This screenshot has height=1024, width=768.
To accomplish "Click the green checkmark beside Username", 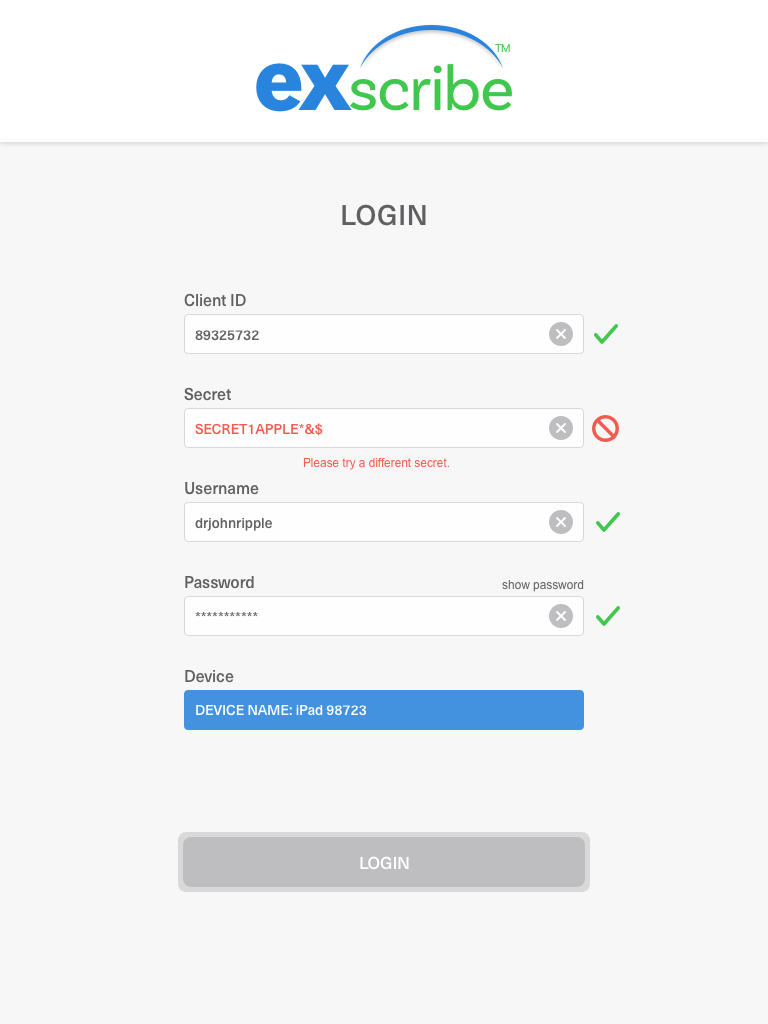I will pos(607,522).
